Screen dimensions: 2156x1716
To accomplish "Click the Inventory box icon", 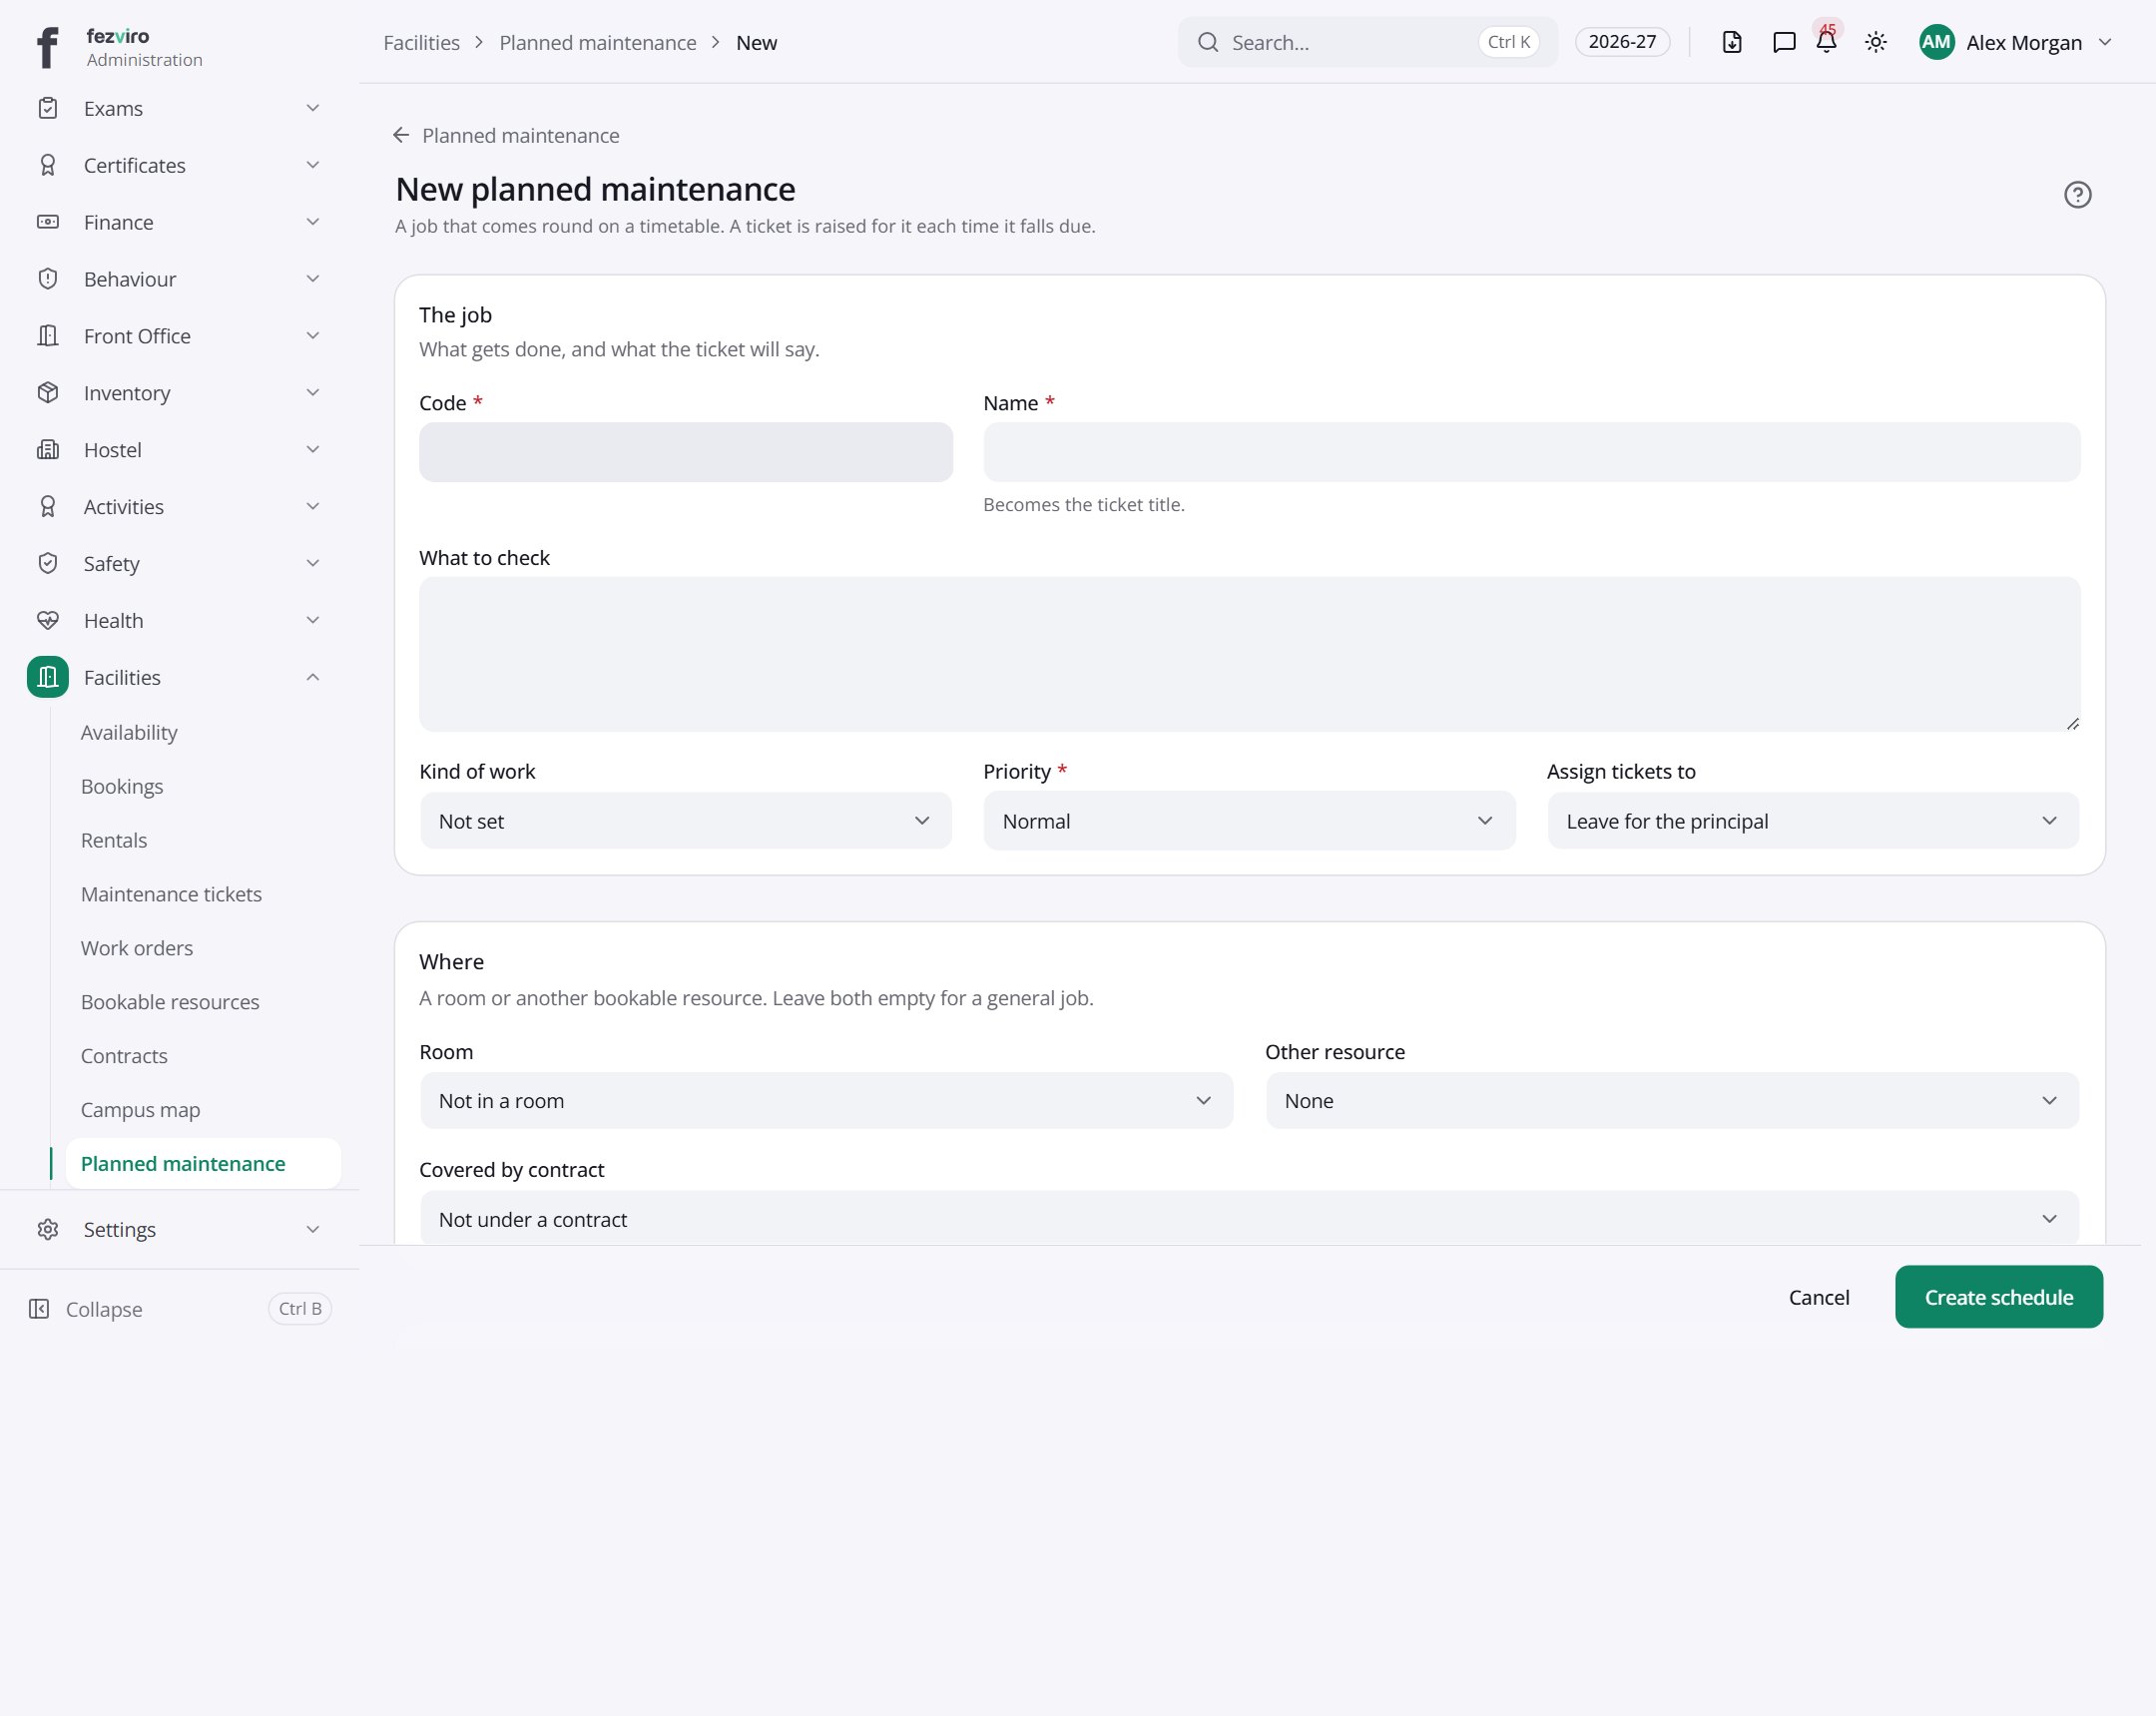I will [x=48, y=393].
